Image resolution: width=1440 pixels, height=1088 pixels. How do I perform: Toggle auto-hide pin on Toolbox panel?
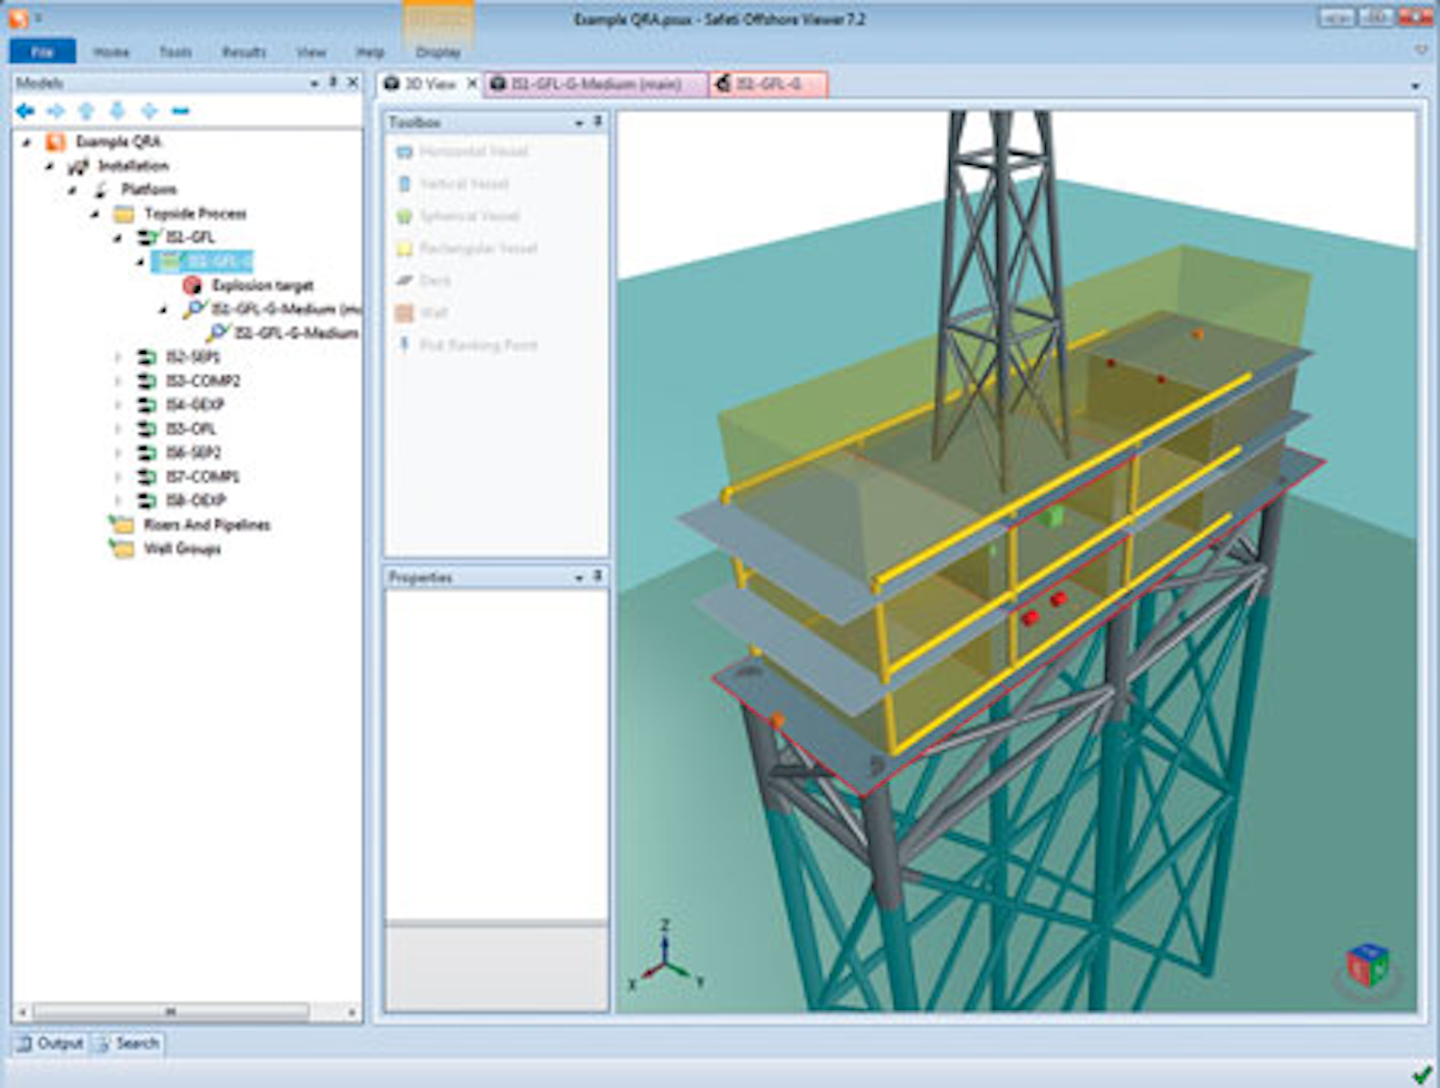(x=597, y=121)
